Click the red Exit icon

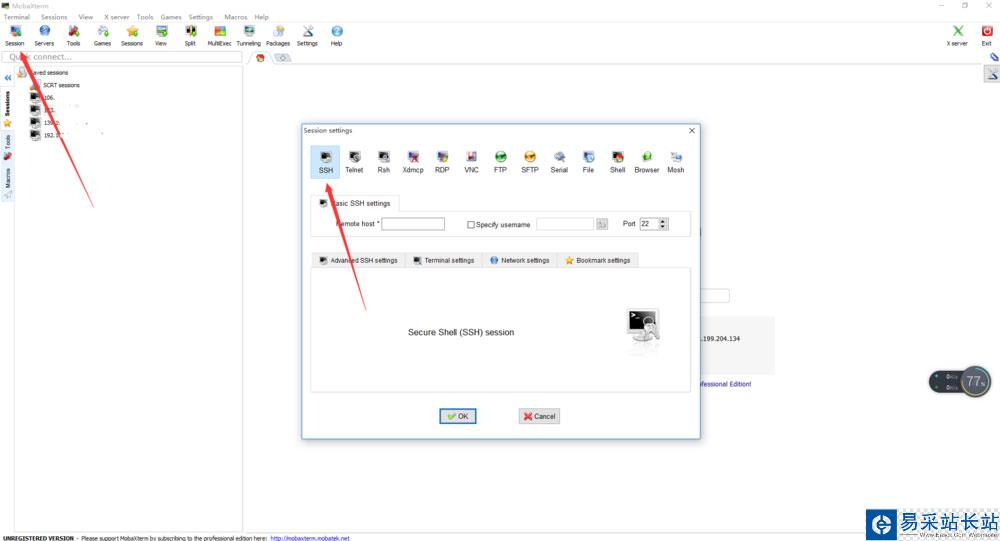[987, 36]
